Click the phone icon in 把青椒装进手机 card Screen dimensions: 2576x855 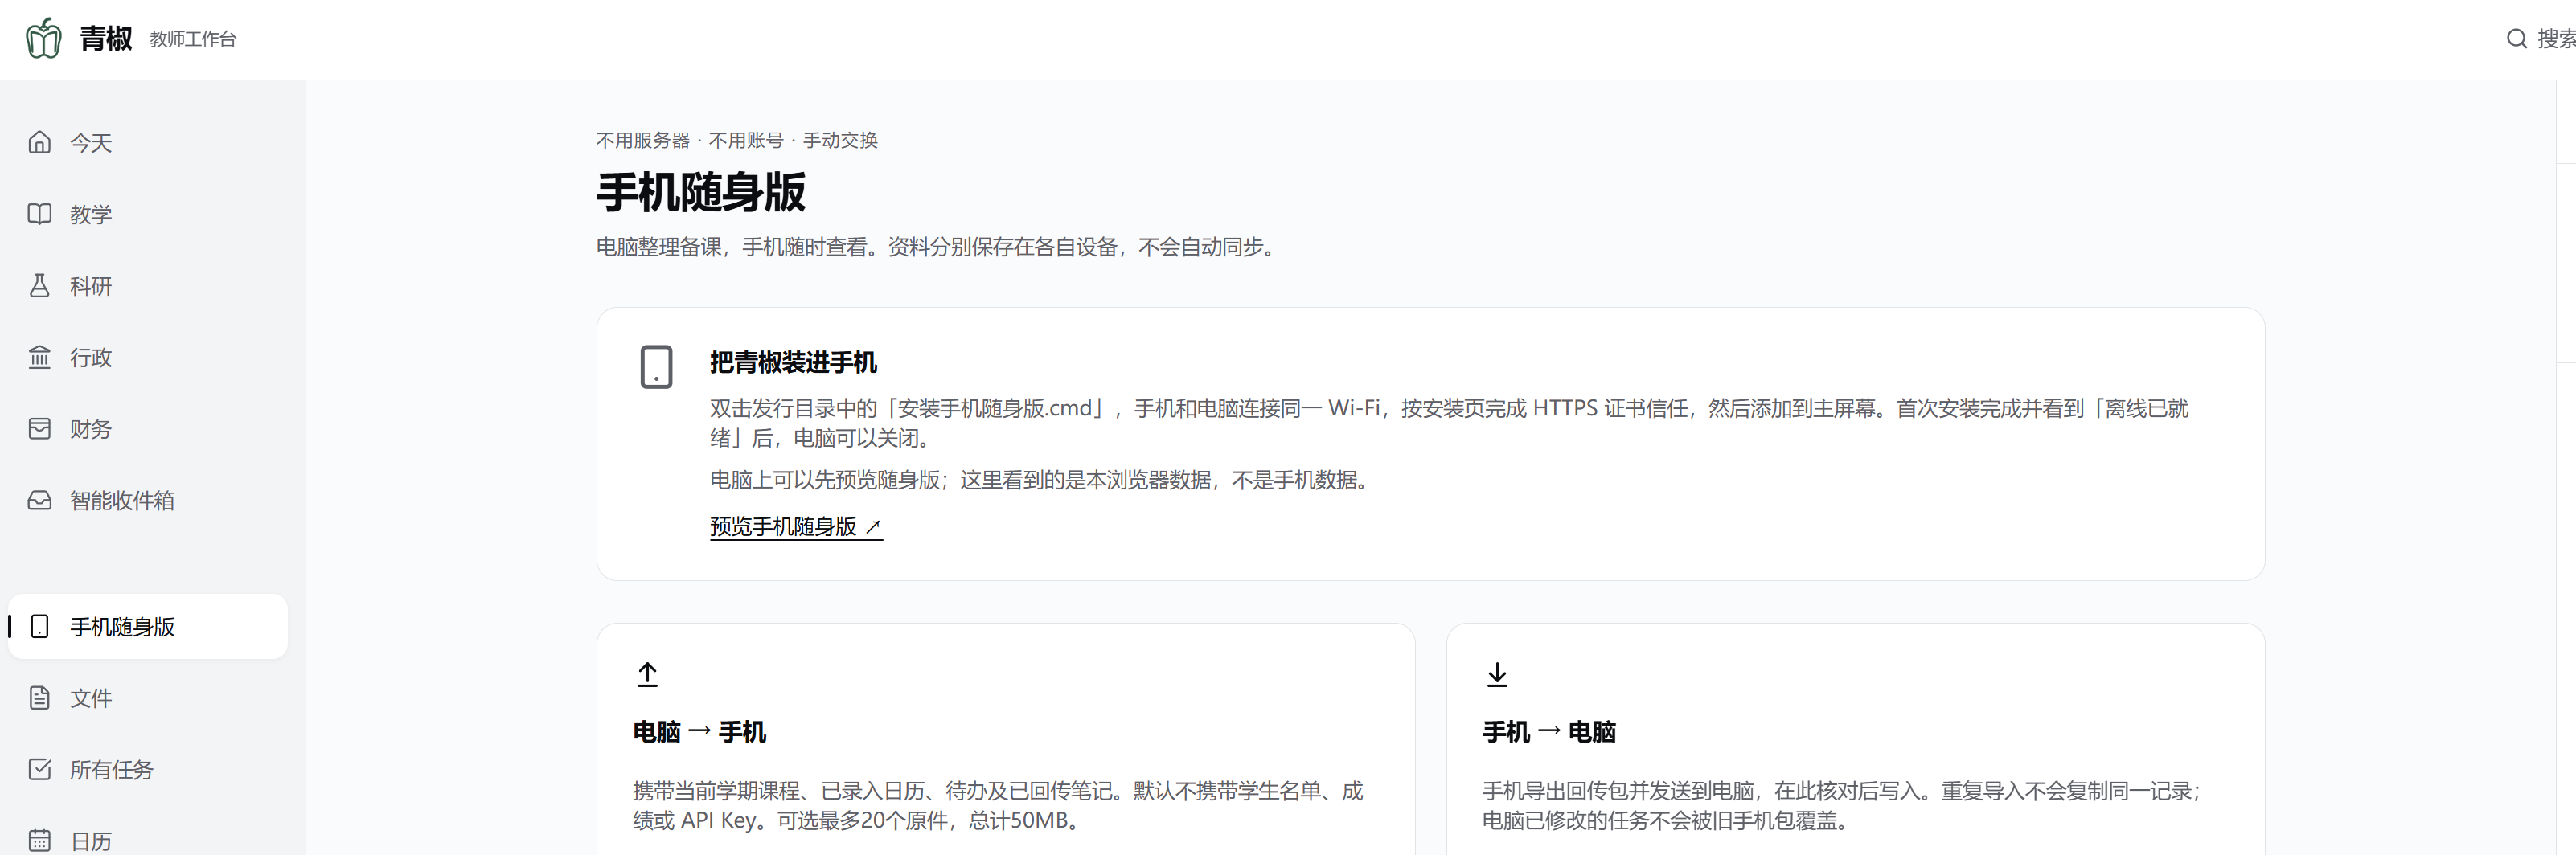tap(656, 367)
